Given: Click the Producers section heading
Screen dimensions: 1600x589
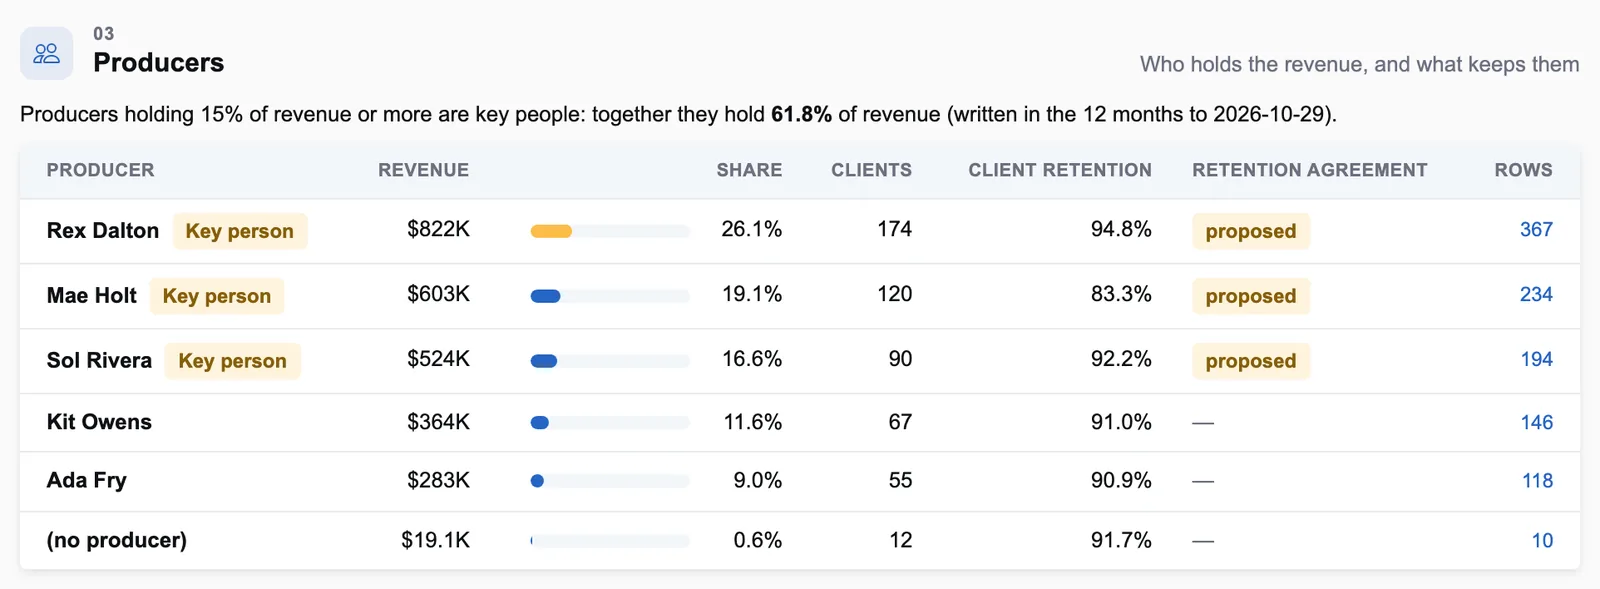Looking at the screenshot, I should coord(158,62).
